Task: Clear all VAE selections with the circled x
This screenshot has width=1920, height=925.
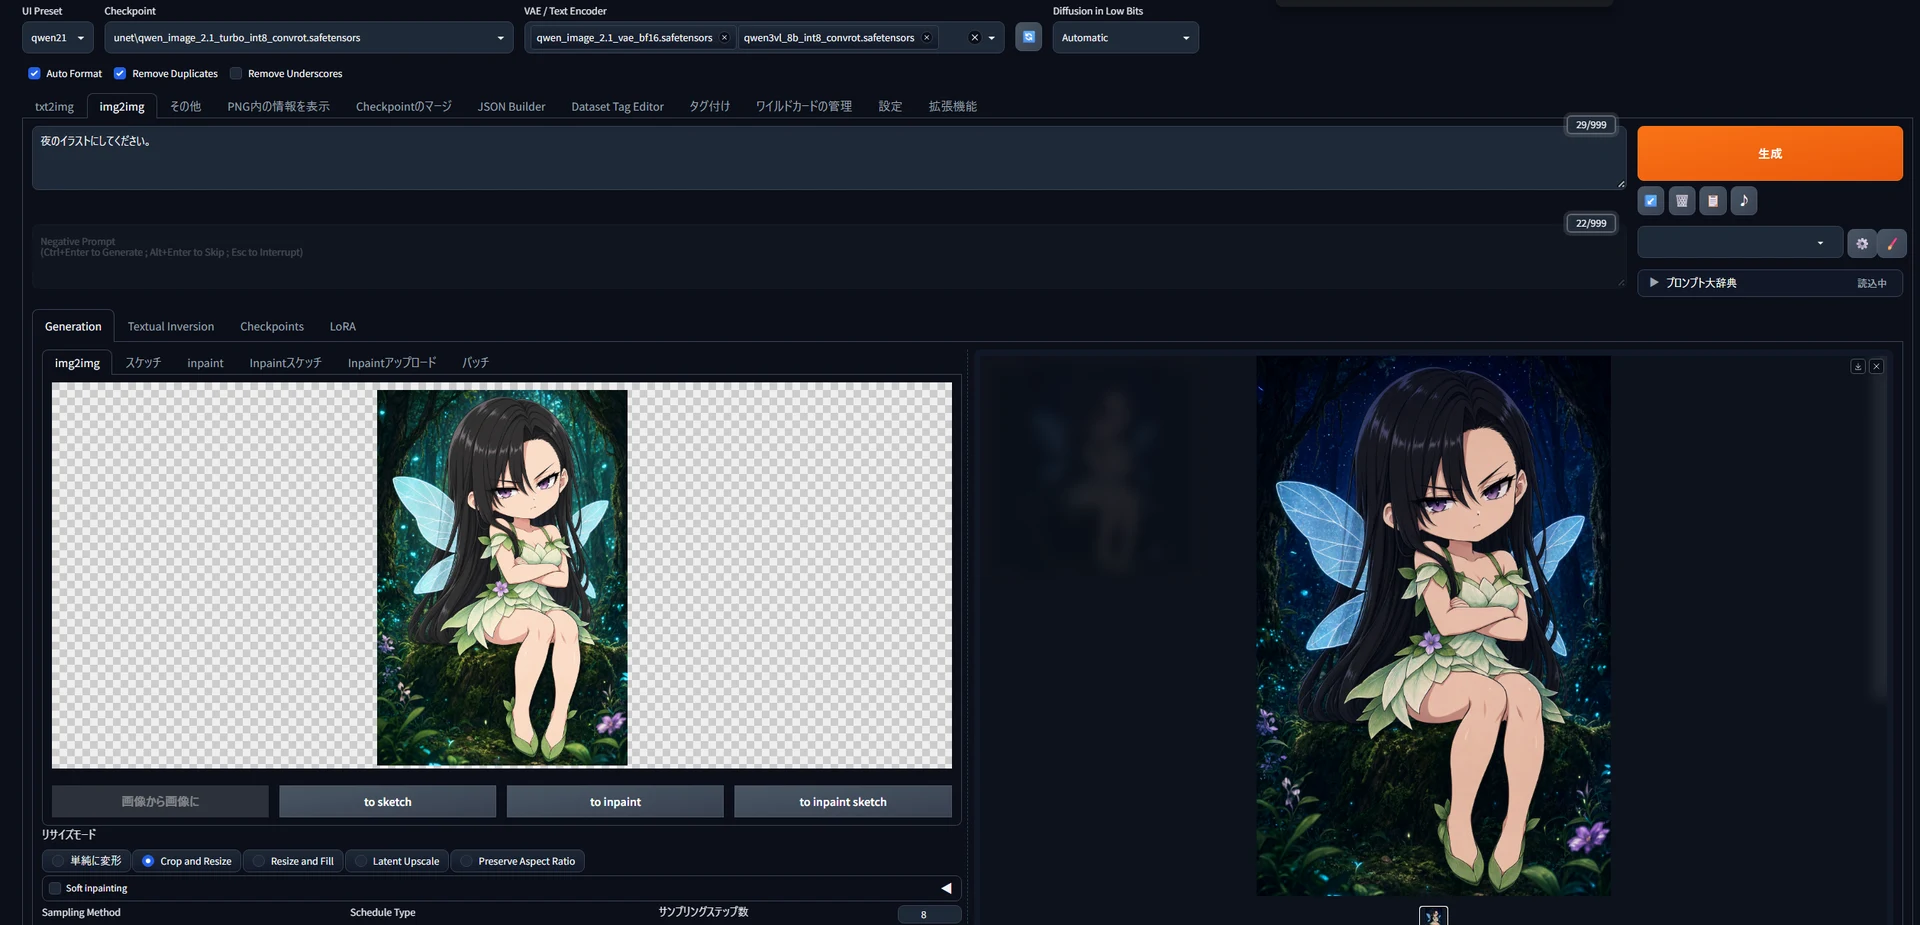Action: [975, 38]
